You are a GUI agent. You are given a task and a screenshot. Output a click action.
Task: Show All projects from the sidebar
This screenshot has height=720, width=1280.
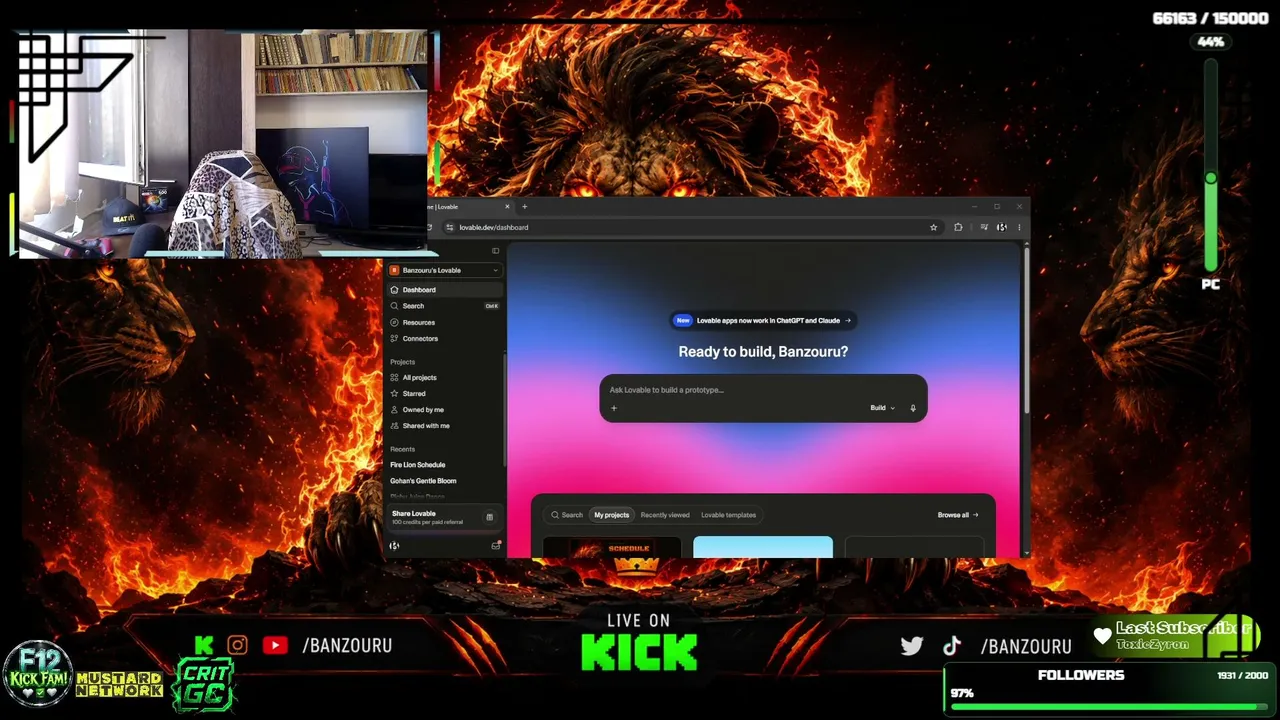click(444, 377)
